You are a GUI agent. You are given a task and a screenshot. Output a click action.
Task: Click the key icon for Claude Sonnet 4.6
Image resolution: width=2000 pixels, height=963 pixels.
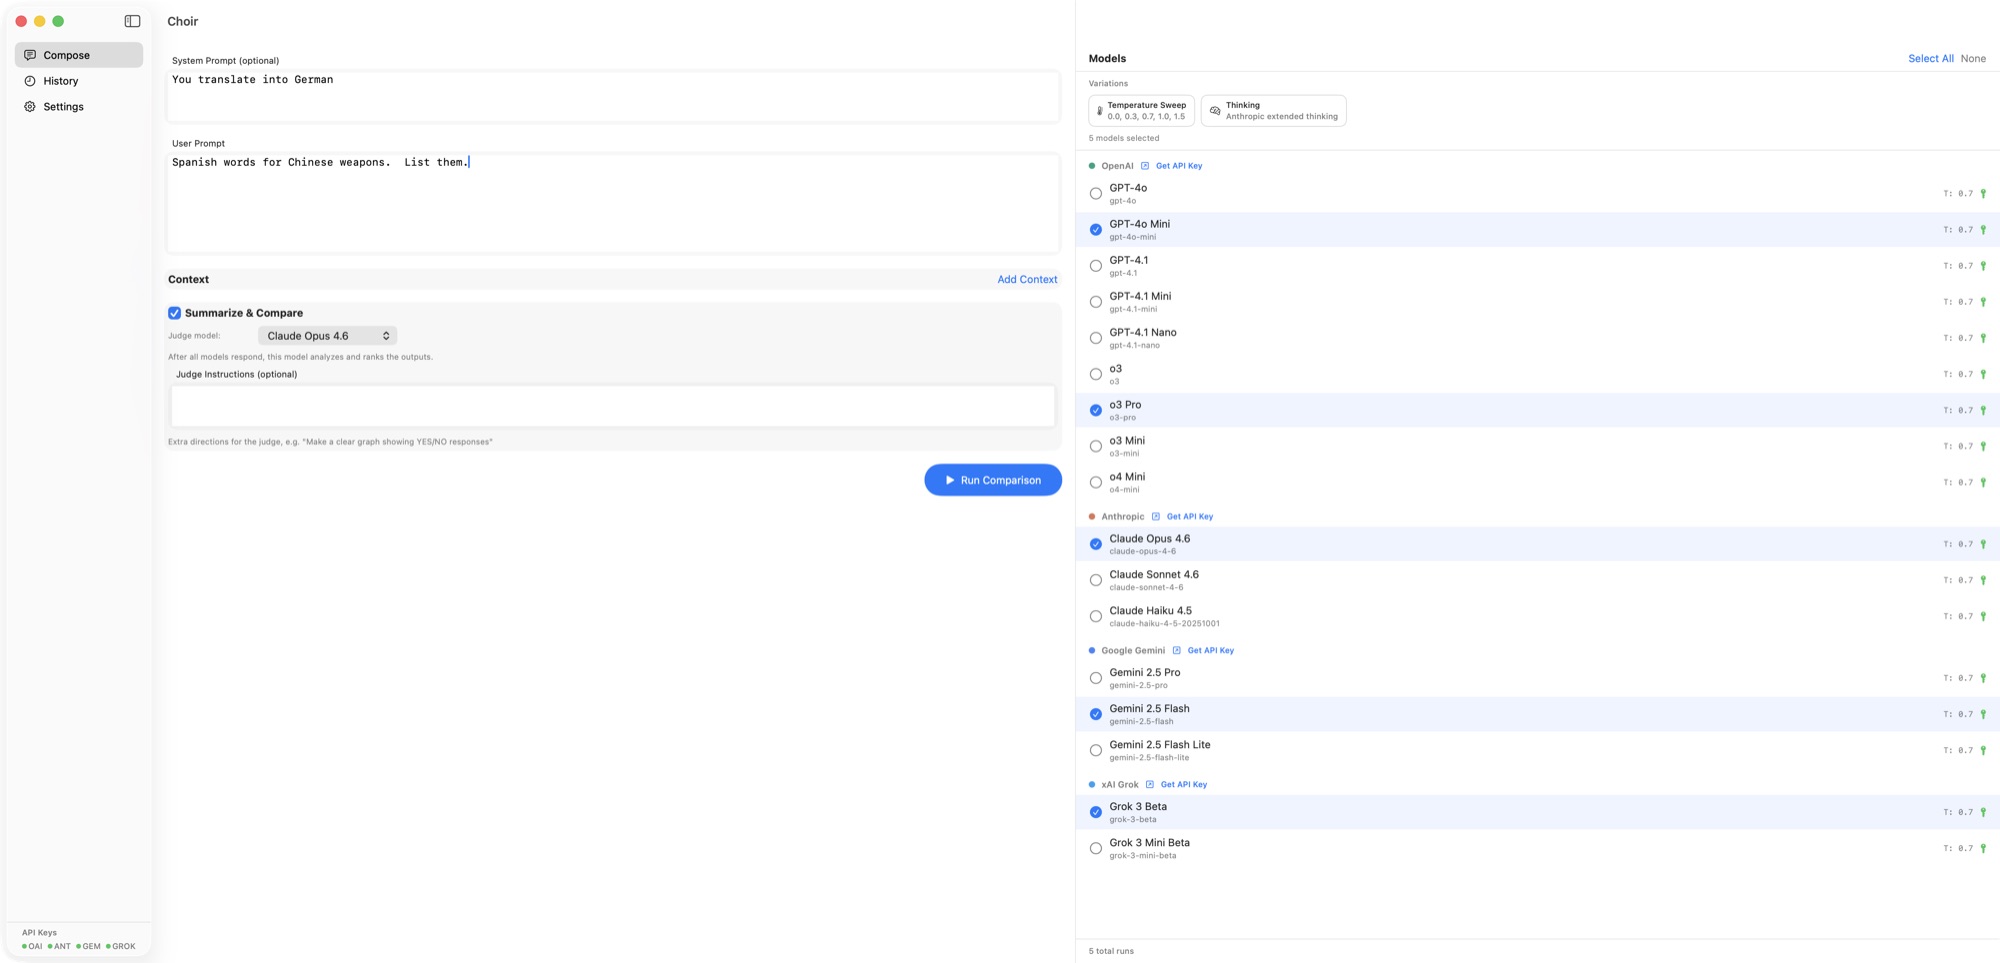(x=1983, y=580)
